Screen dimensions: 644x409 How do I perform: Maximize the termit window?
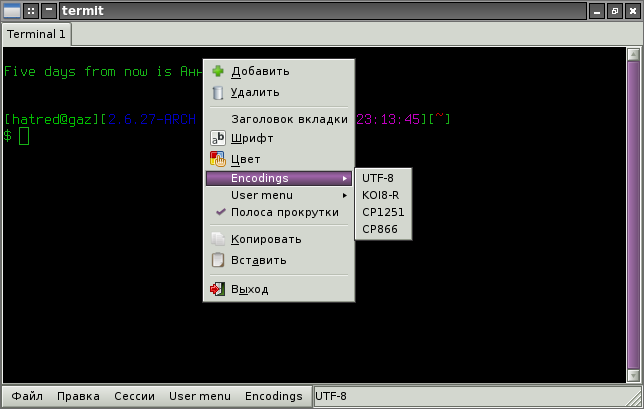click(x=615, y=11)
